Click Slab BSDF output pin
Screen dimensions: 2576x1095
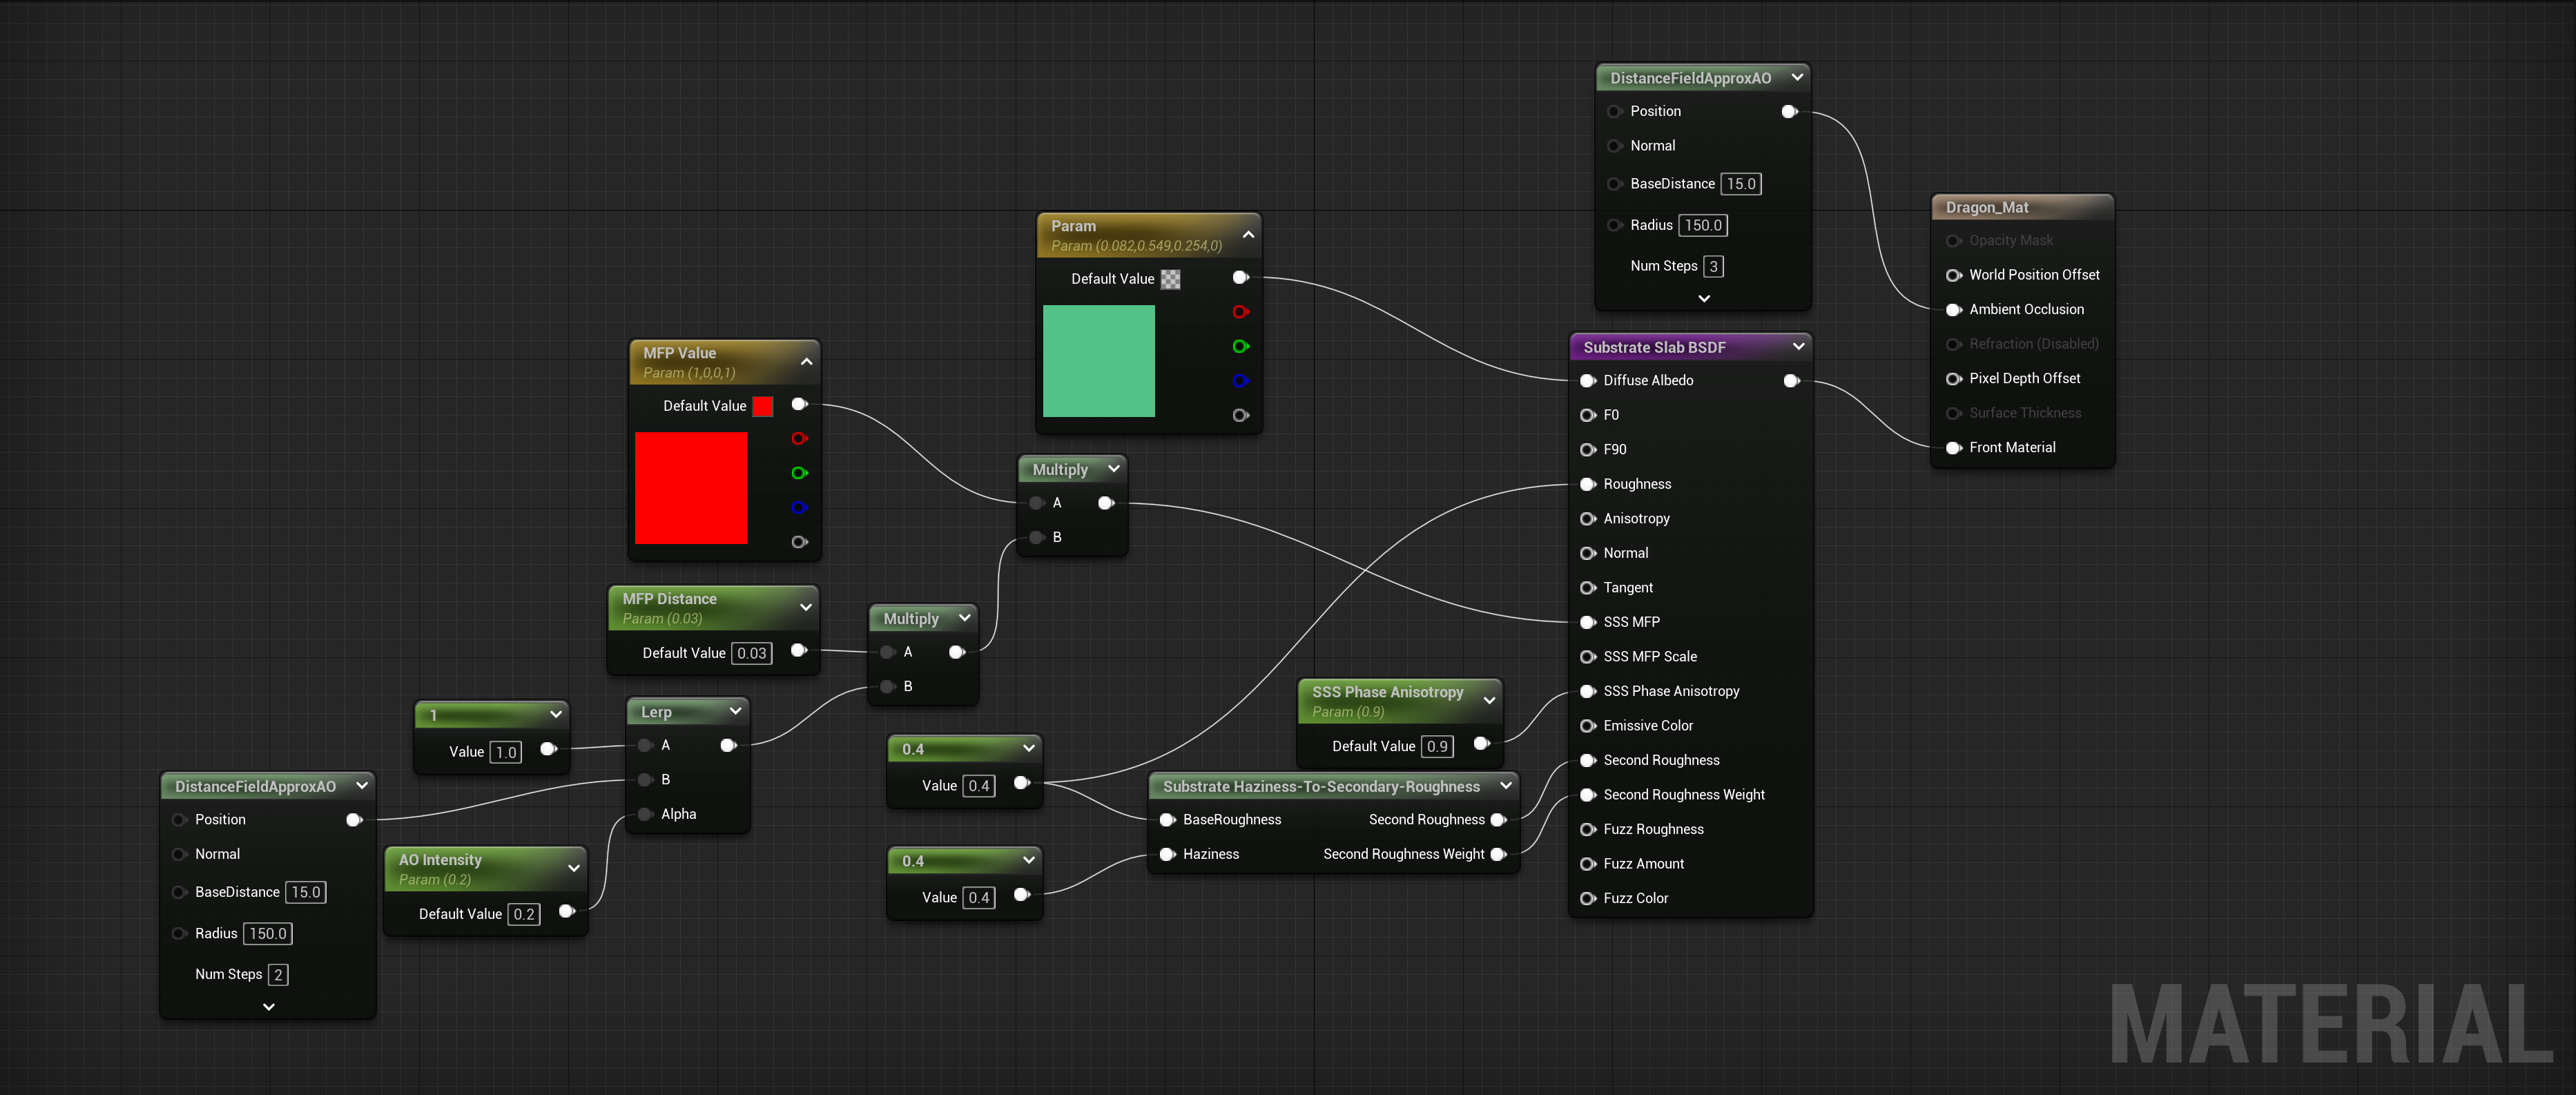[x=1792, y=381]
